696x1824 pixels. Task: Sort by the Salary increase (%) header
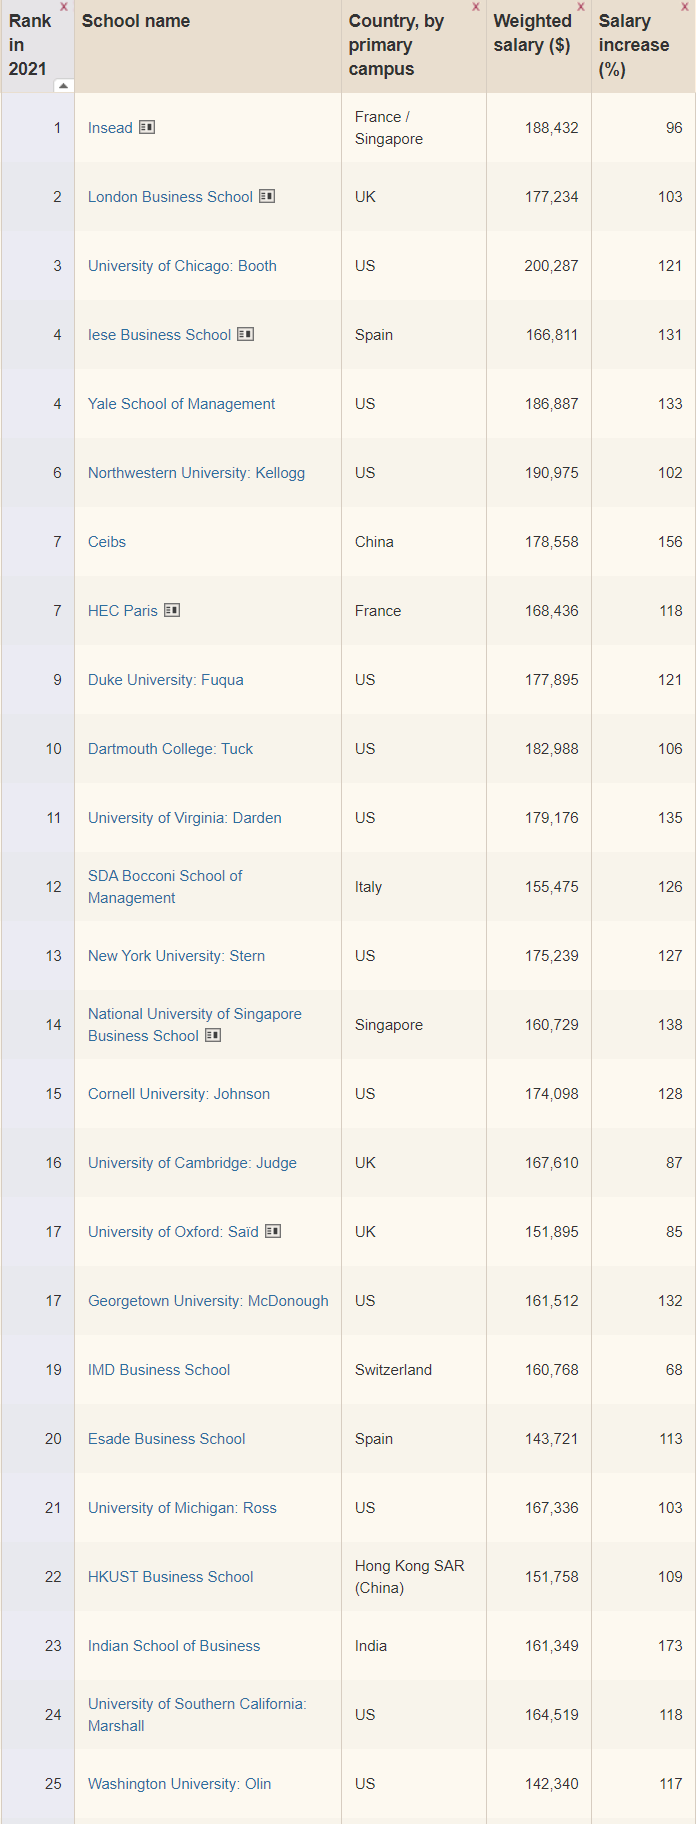633,45
